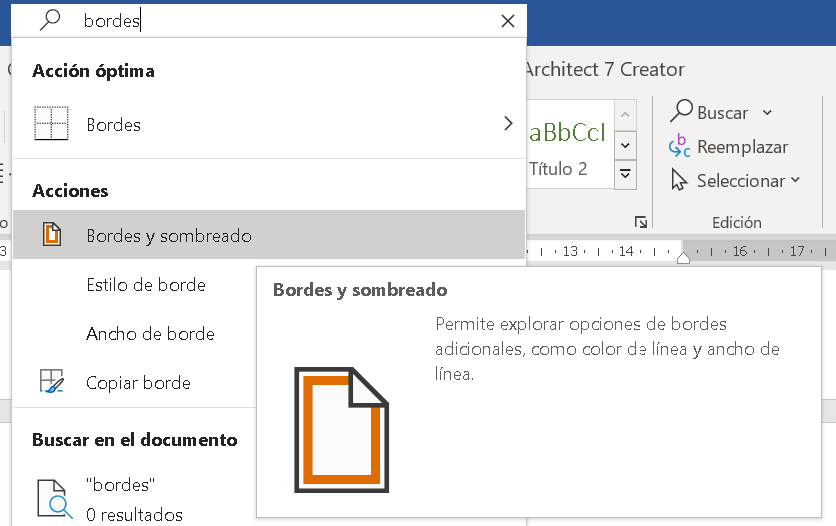Screen dimensions: 836x526
Task: Search document for "bordes" result entry
Action: tap(134, 499)
